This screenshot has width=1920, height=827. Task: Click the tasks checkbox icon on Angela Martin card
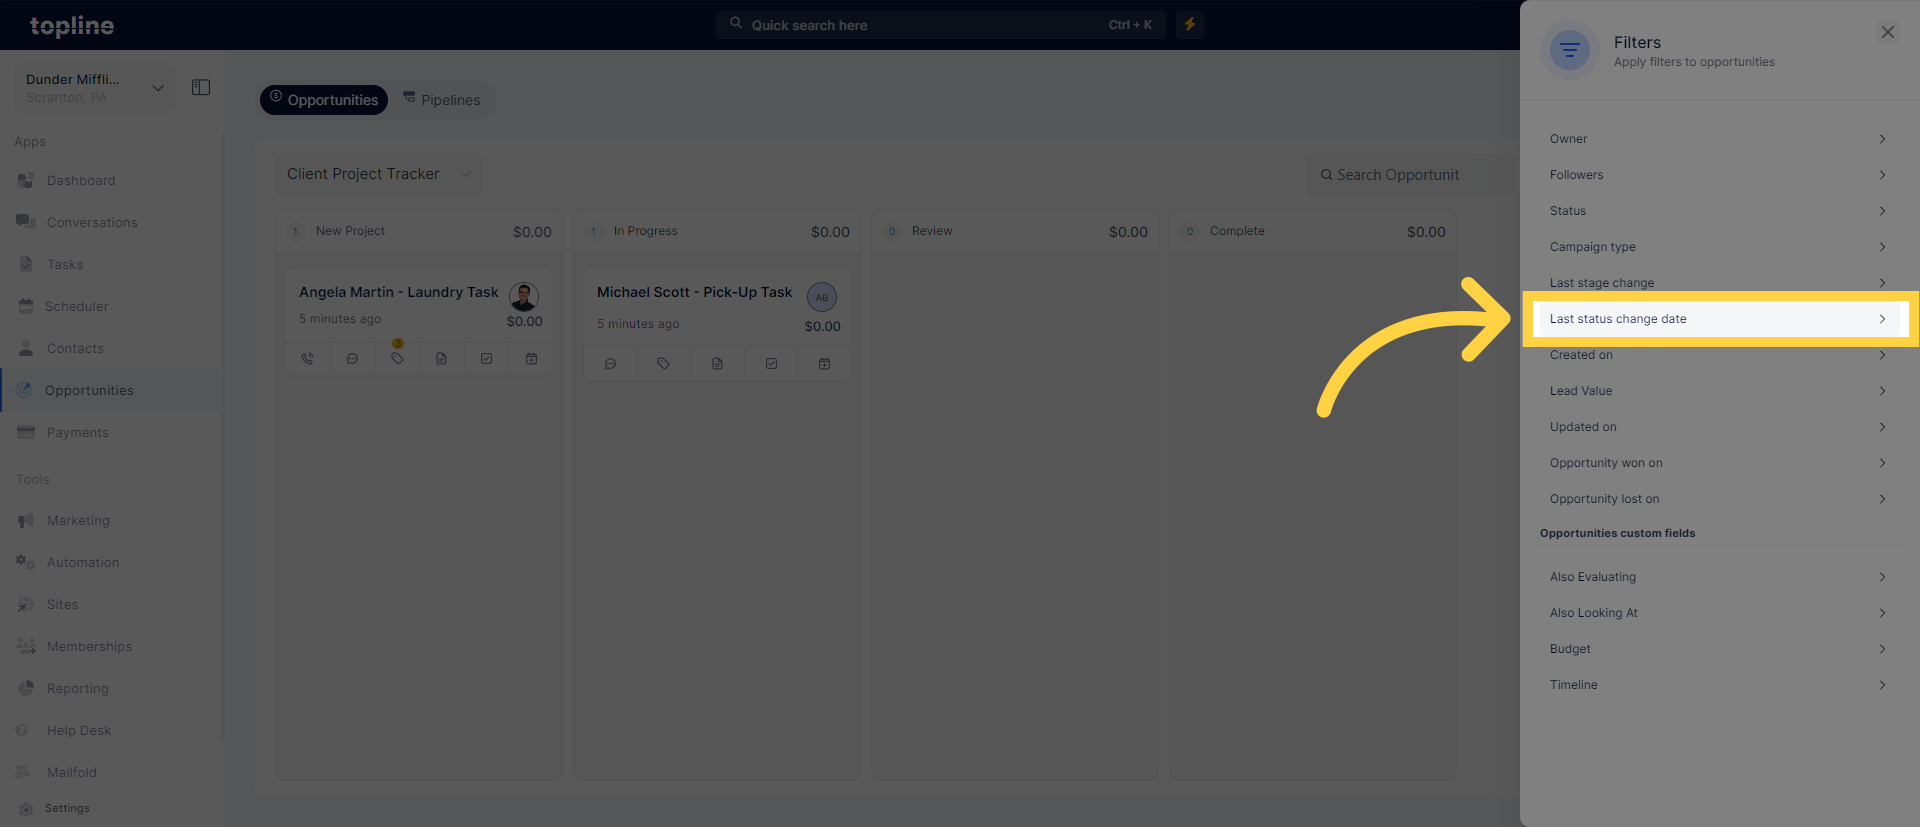point(486,359)
